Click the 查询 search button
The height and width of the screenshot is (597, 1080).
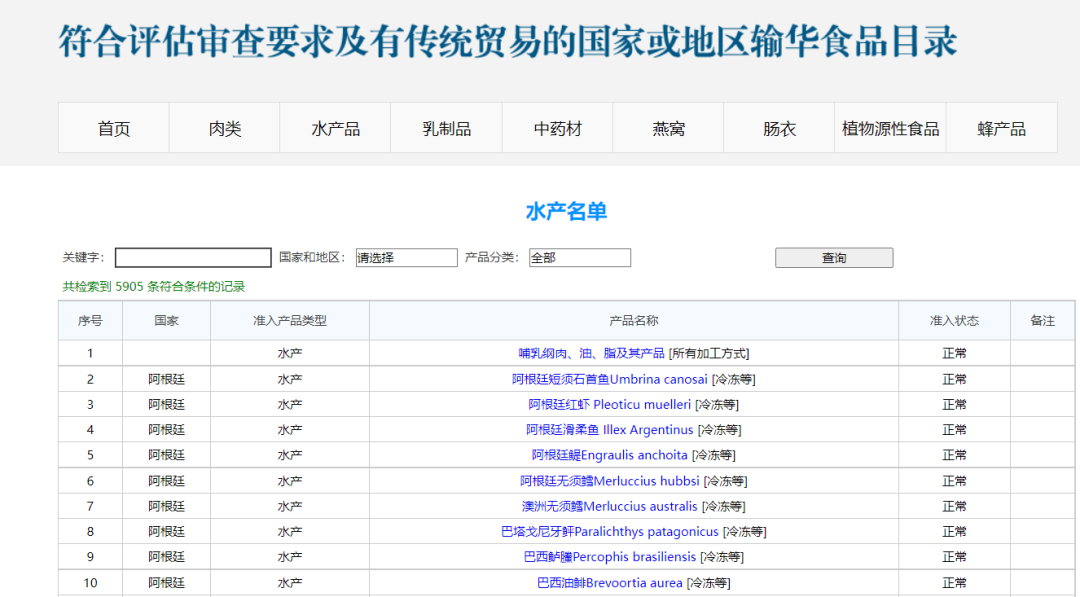click(x=833, y=257)
